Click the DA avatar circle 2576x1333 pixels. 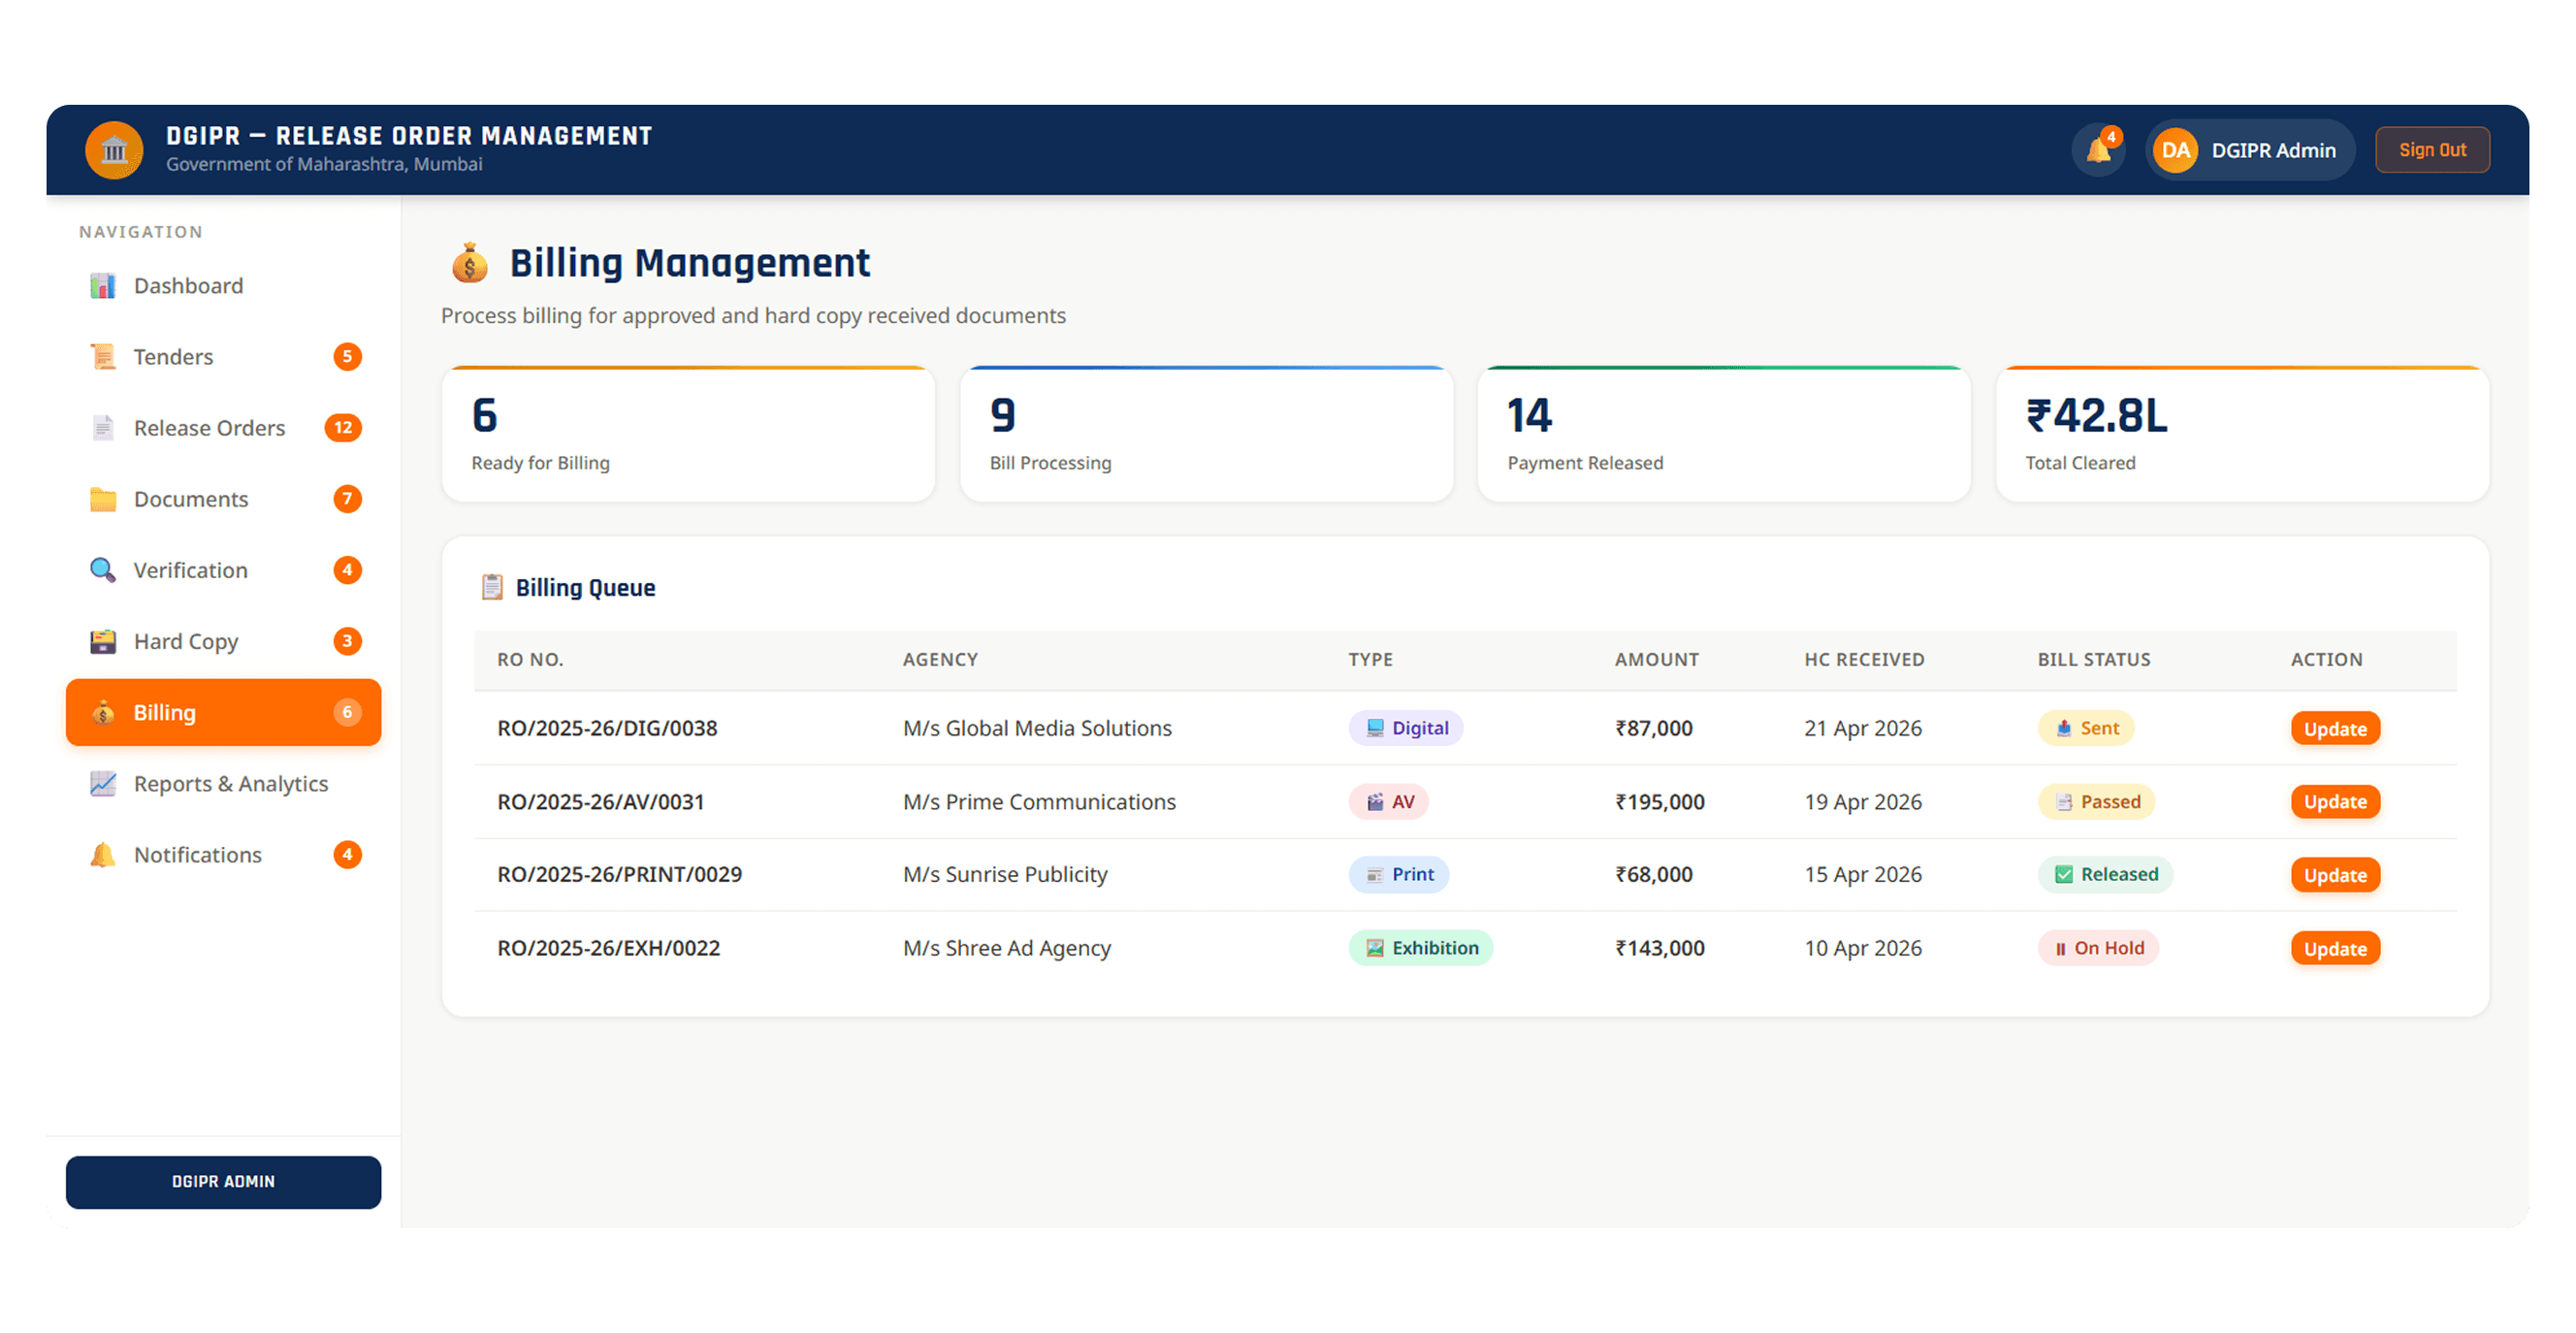[2175, 150]
